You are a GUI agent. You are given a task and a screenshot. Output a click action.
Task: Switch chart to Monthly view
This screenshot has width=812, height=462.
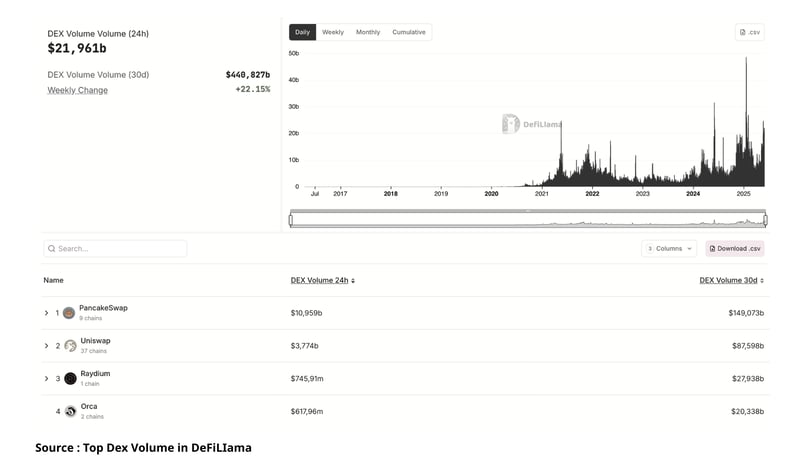pos(368,32)
